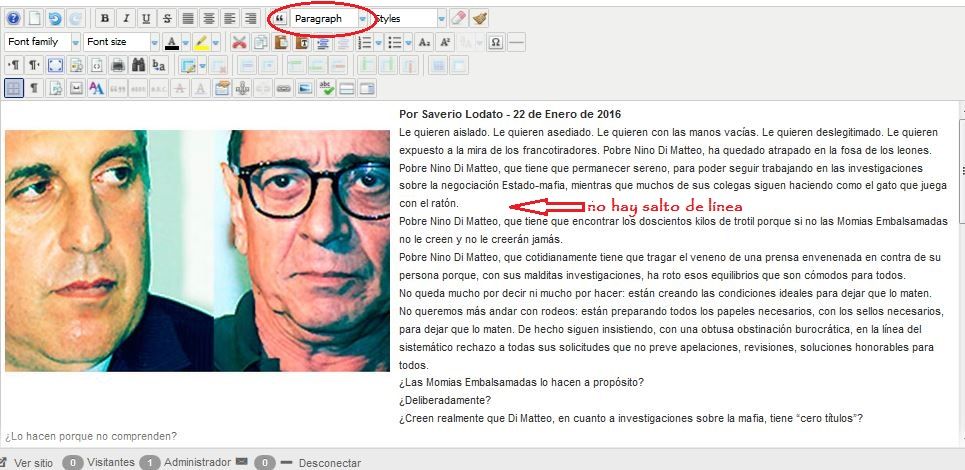Open the Styles dropdown
This screenshot has width=965, height=470.
[407, 18]
